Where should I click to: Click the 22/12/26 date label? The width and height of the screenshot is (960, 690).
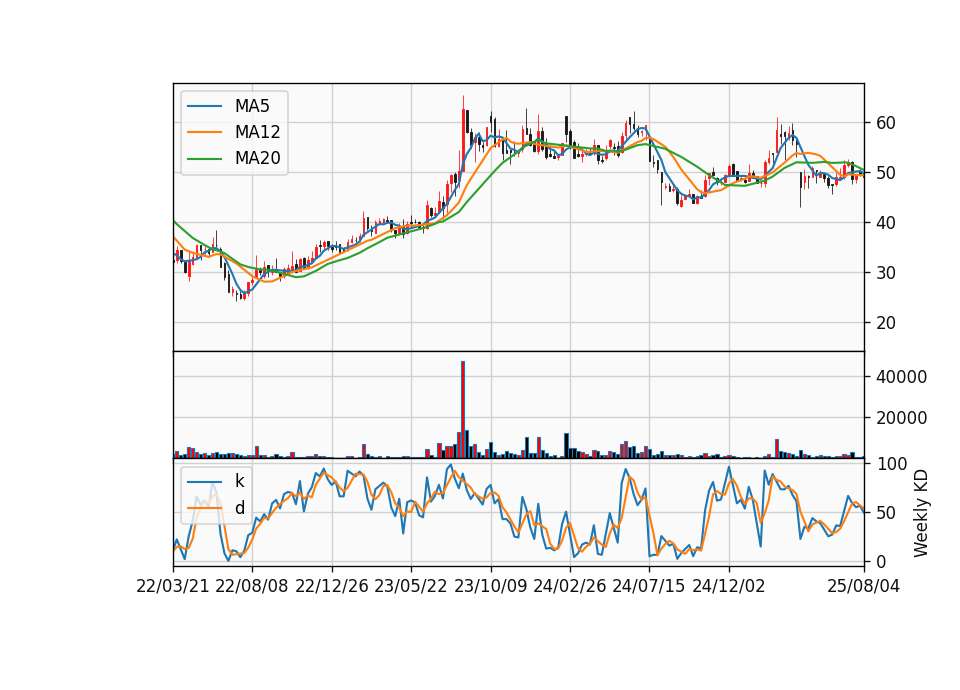[x=332, y=586]
